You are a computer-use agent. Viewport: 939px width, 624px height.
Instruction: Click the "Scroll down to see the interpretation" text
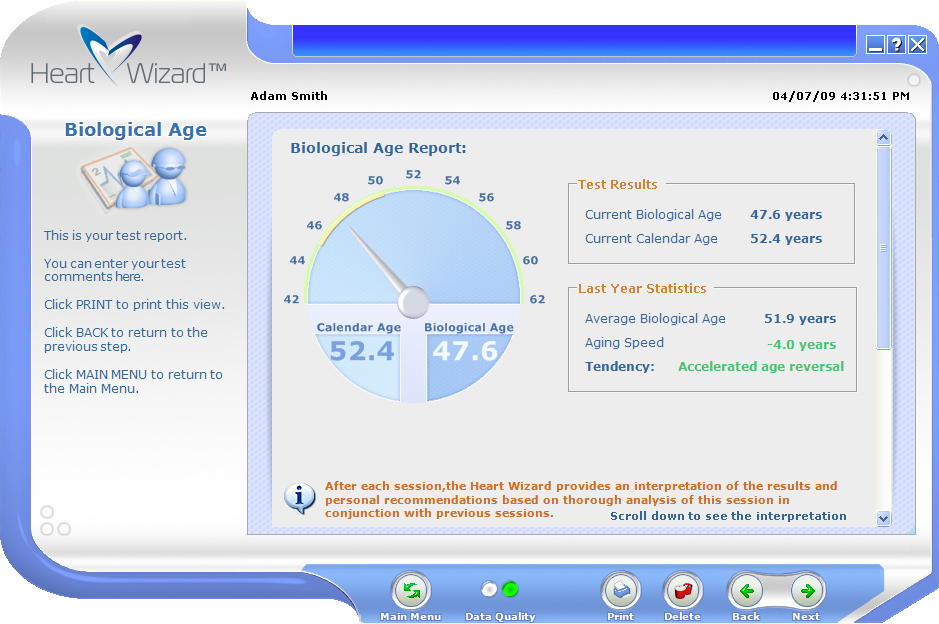[x=728, y=516]
